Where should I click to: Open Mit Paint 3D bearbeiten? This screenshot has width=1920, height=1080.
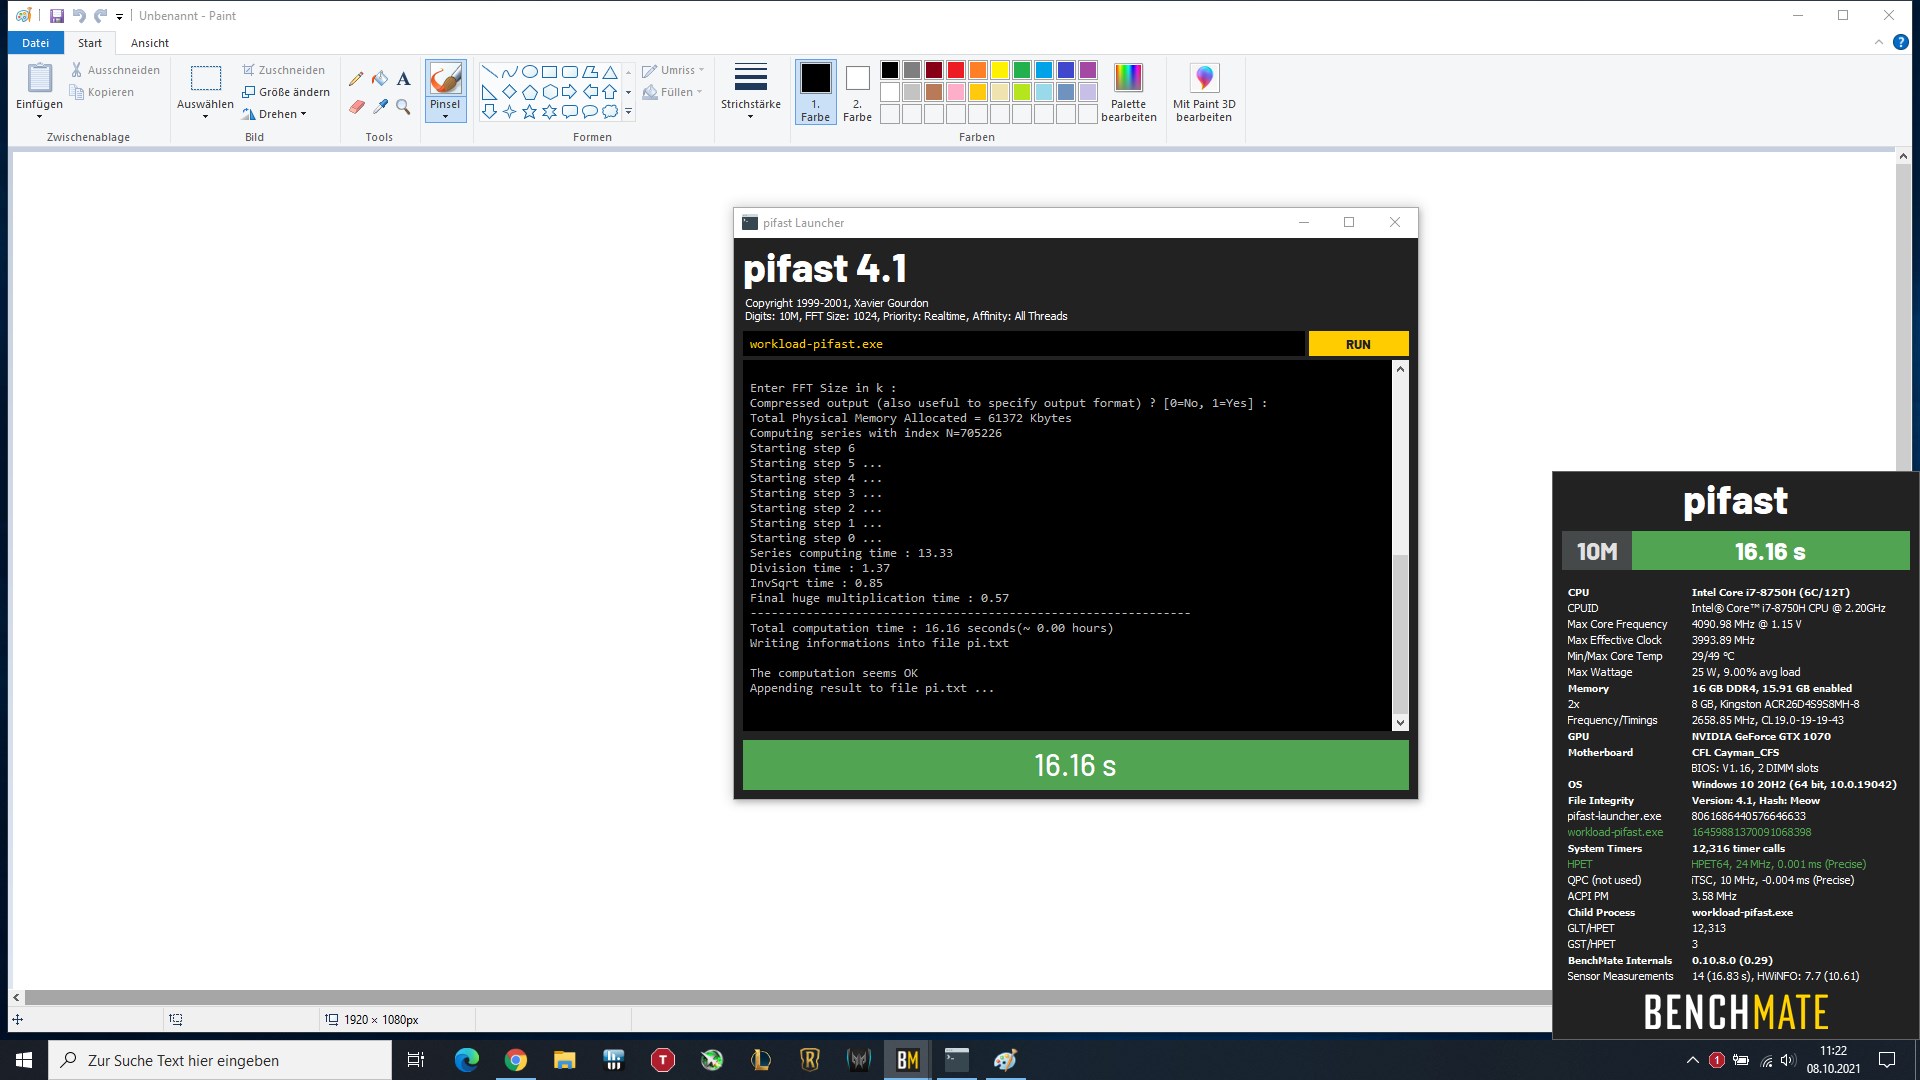point(1204,92)
